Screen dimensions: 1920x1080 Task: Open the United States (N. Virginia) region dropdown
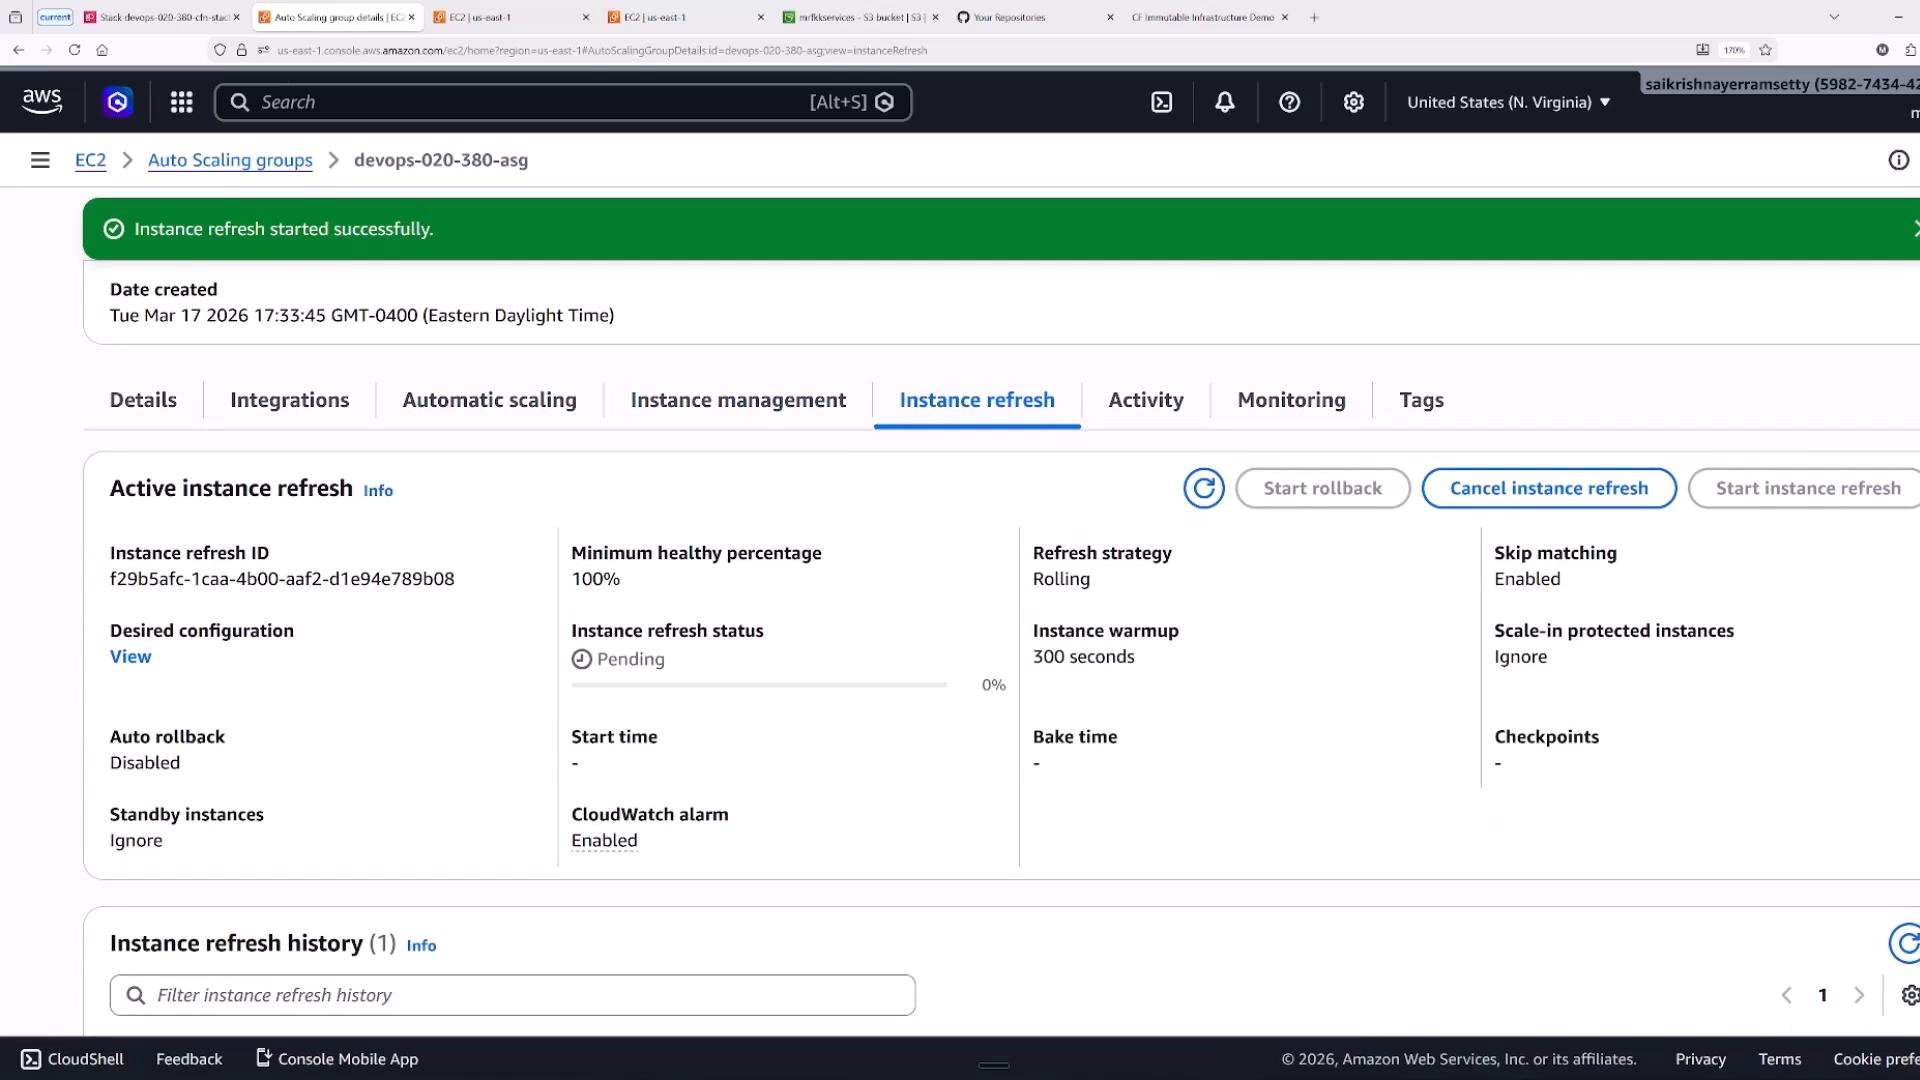(1509, 102)
